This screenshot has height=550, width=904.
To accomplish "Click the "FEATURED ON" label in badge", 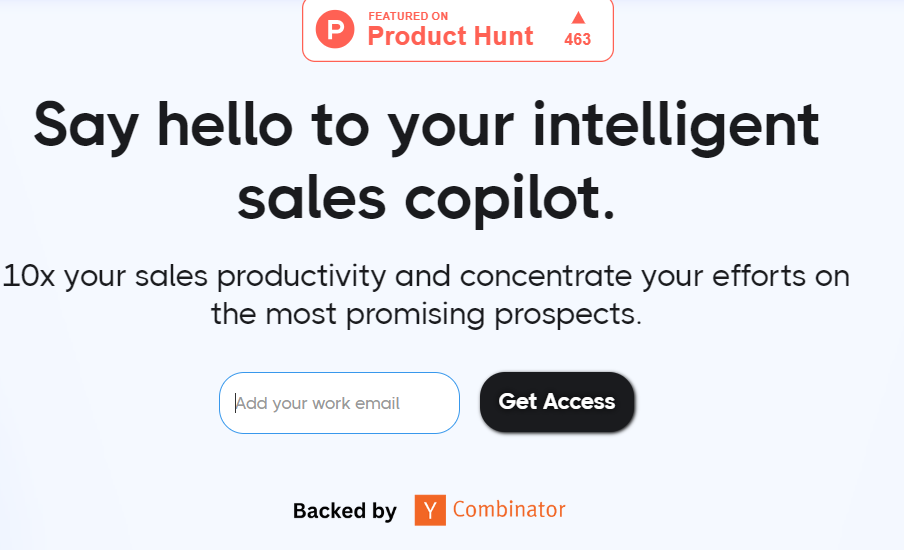I will click(408, 16).
